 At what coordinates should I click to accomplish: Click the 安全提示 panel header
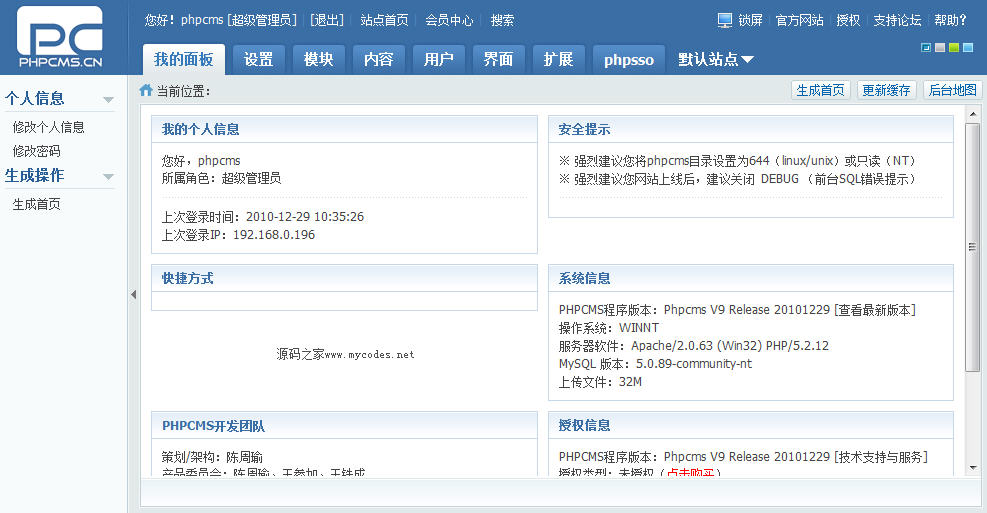(750, 129)
